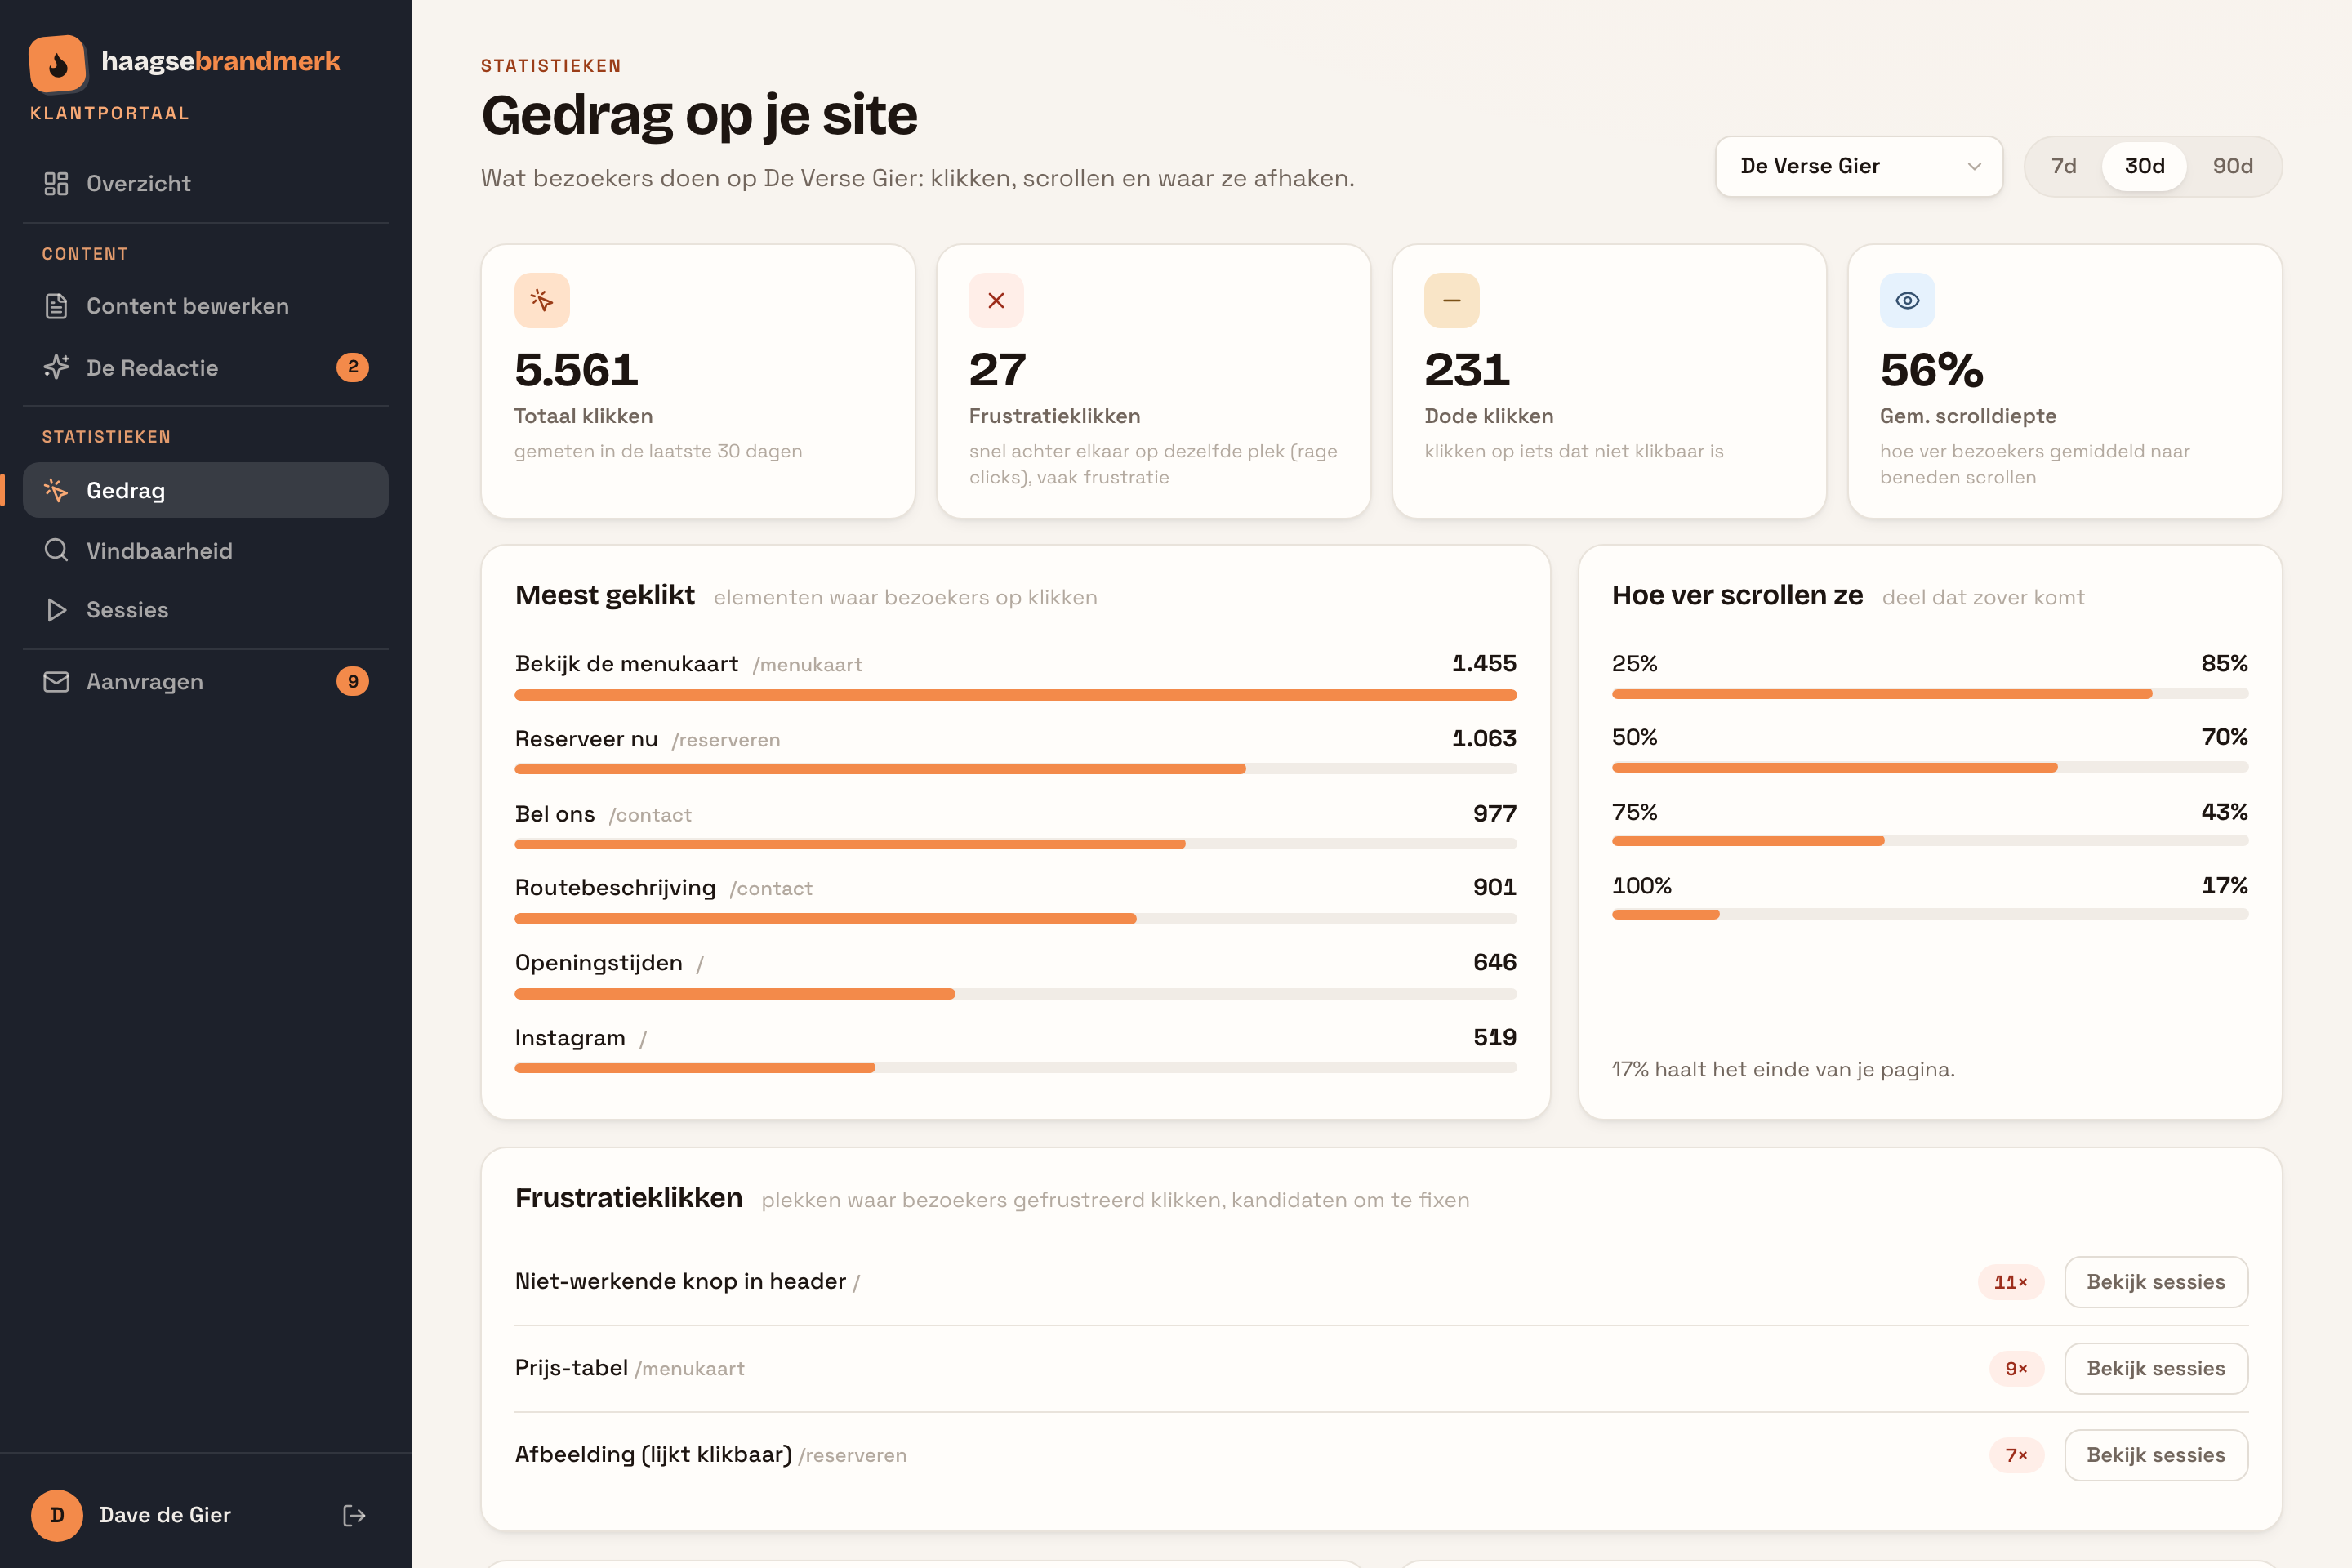
Task: Open Overzicht in the sidebar
Action: tap(205, 183)
